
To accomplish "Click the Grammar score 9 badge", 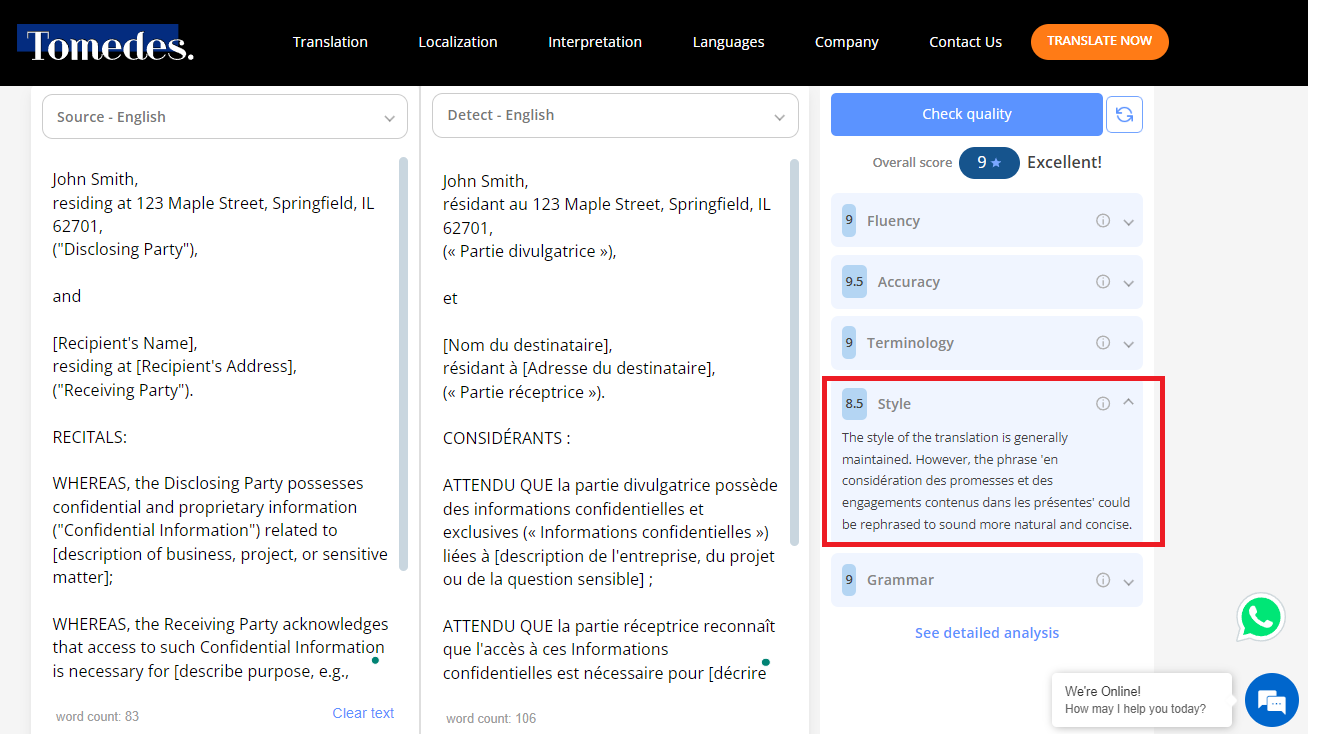I will (x=849, y=580).
